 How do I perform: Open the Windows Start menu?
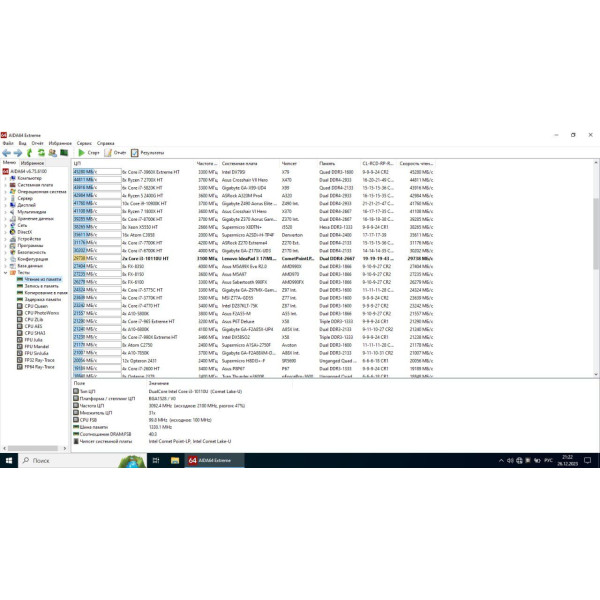click(x=9, y=461)
